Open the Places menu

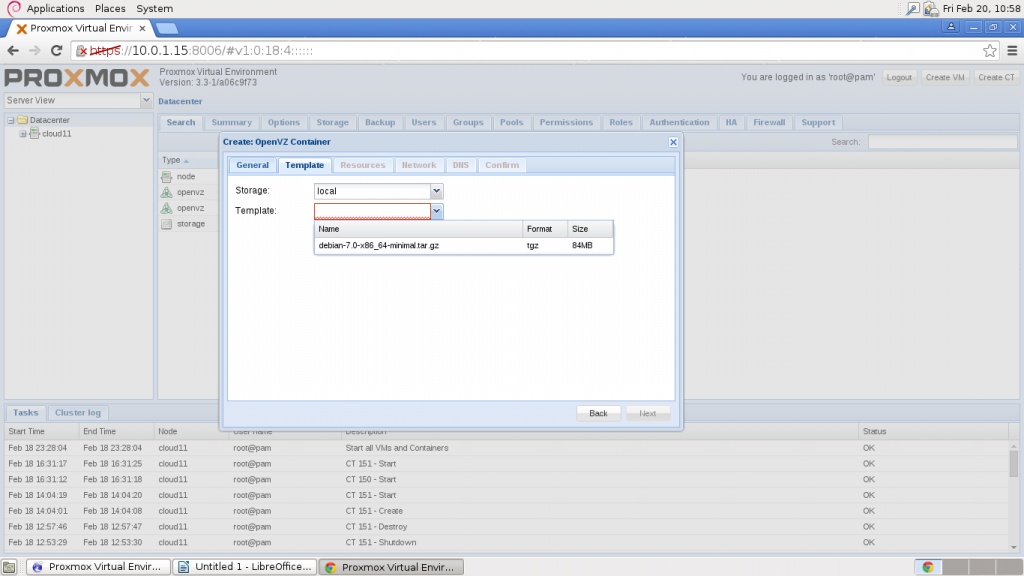point(110,8)
